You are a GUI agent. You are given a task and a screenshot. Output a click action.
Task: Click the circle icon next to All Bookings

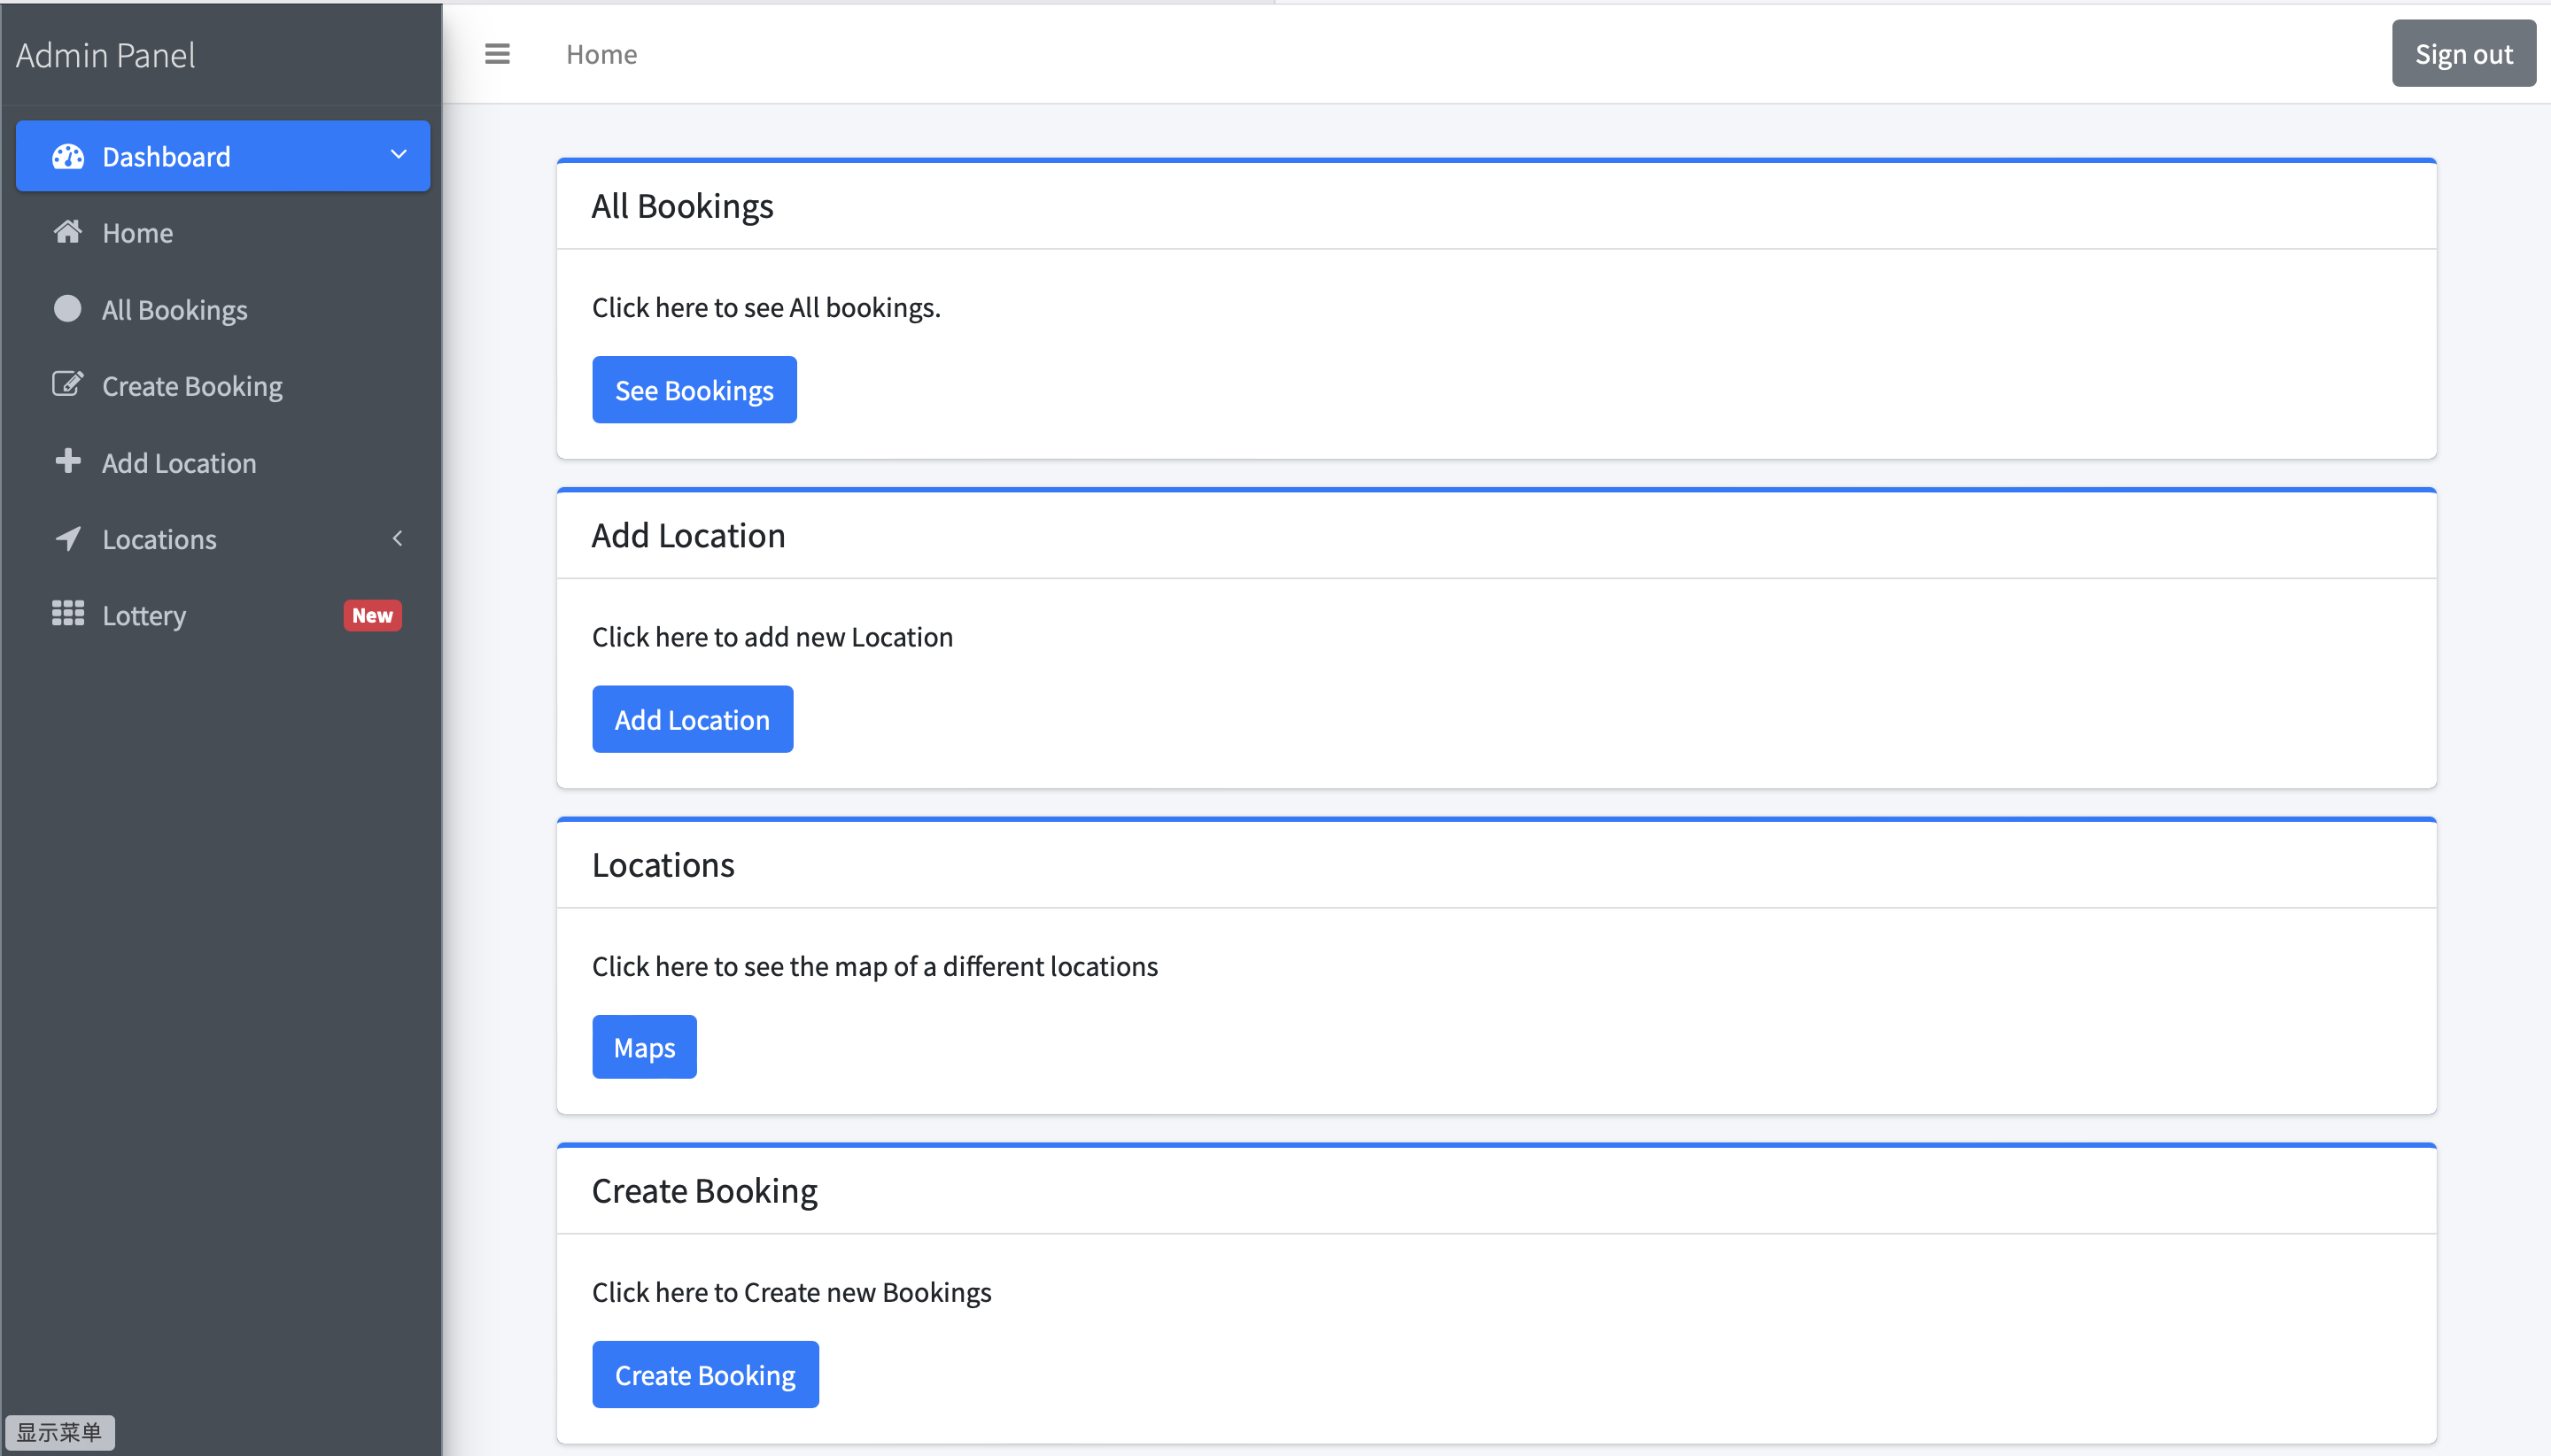66,308
